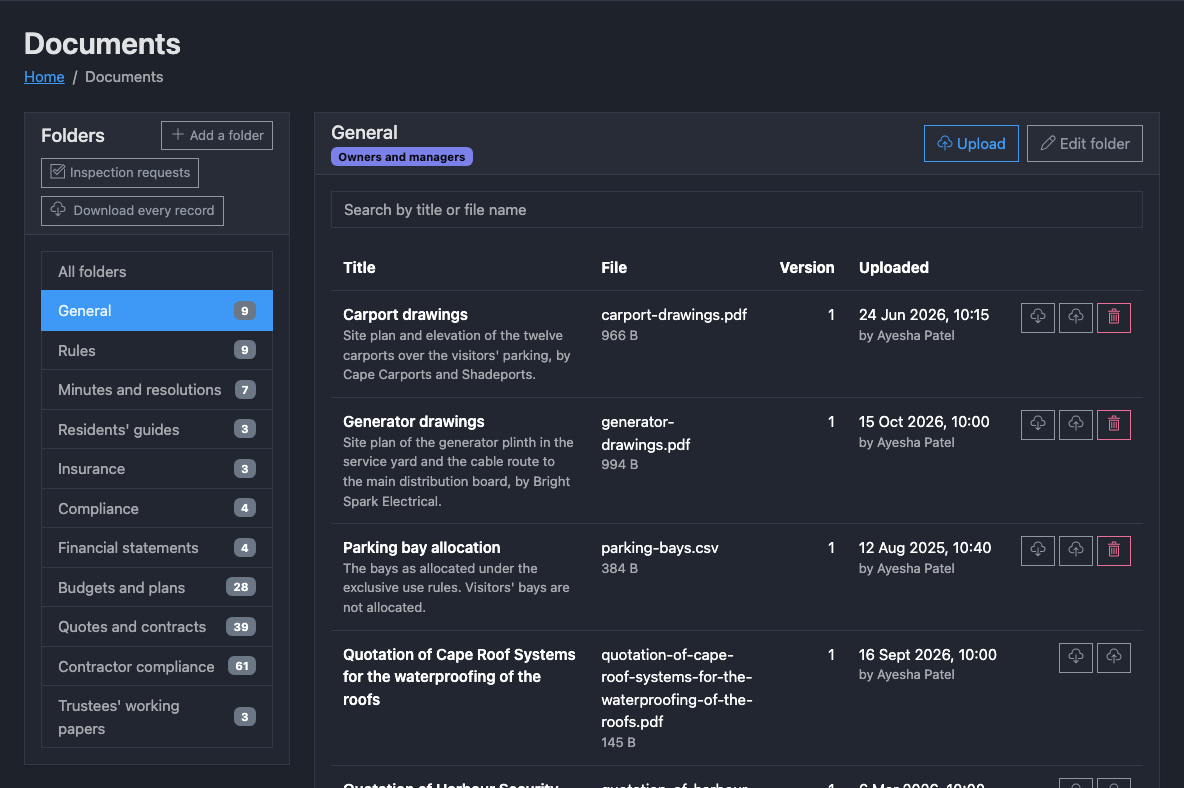Click the File column header
This screenshot has height=788, width=1184.
pyautogui.click(x=614, y=268)
